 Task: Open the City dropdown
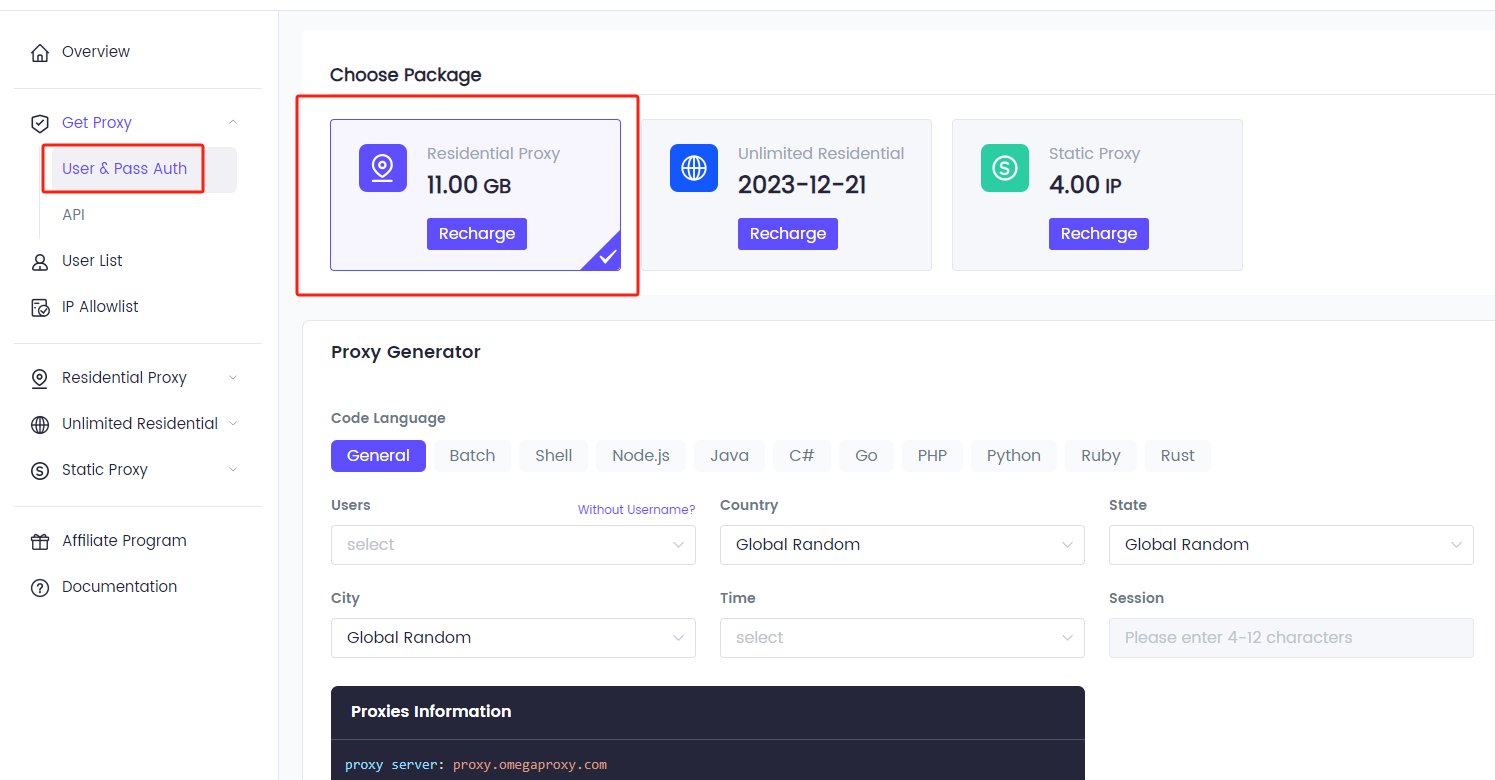click(513, 638)
